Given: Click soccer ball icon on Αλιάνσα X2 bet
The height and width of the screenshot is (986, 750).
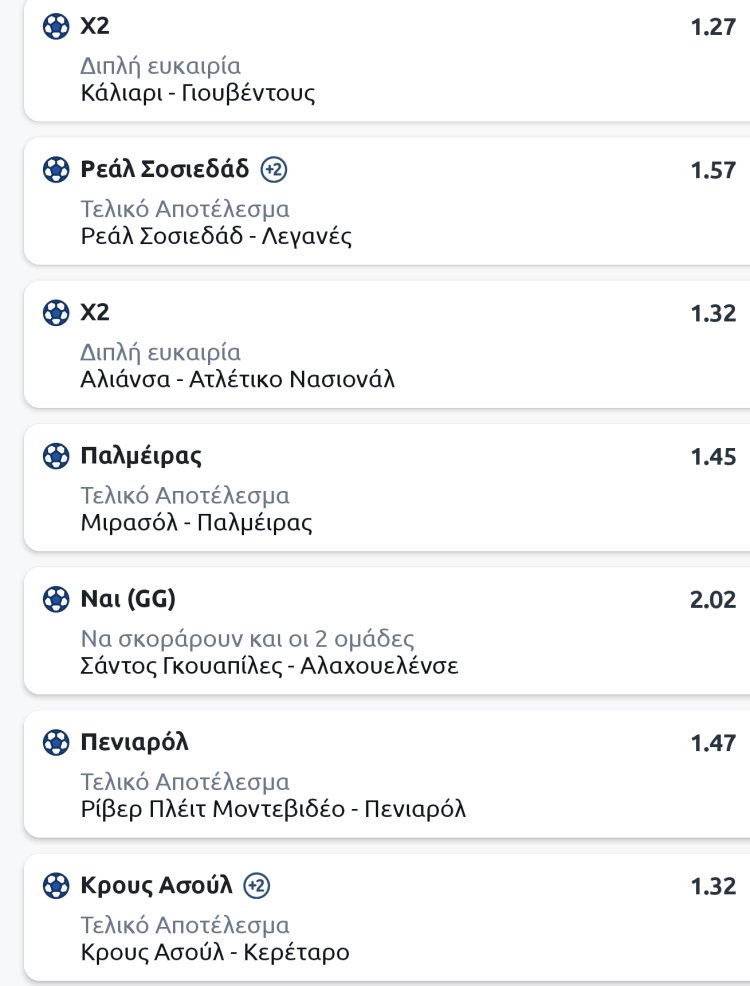Looking at the screenshot, I should point(56,313).
